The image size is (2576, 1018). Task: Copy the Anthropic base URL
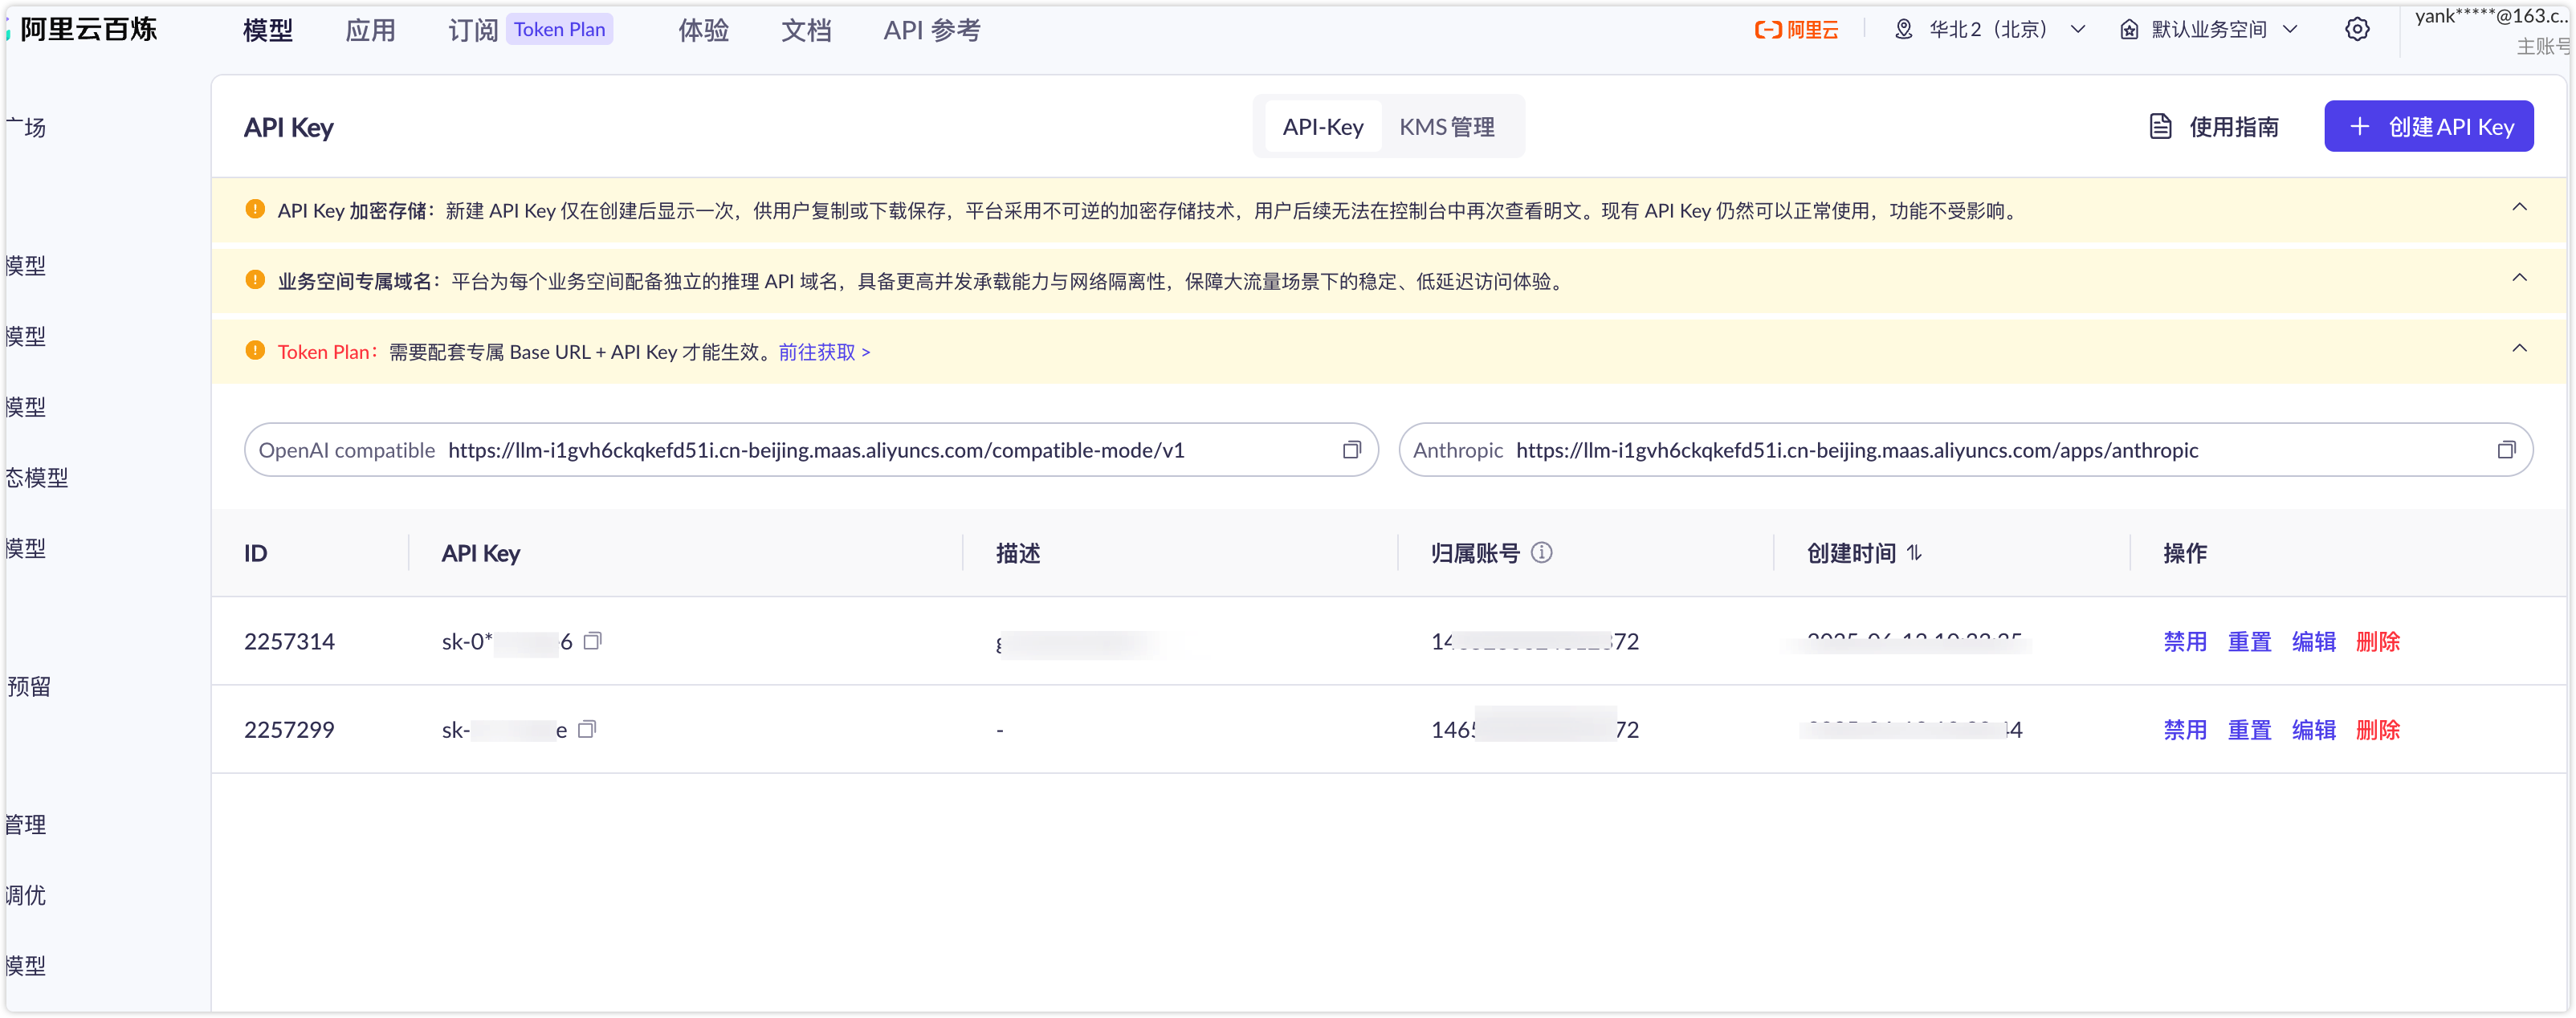[2506, 450]
